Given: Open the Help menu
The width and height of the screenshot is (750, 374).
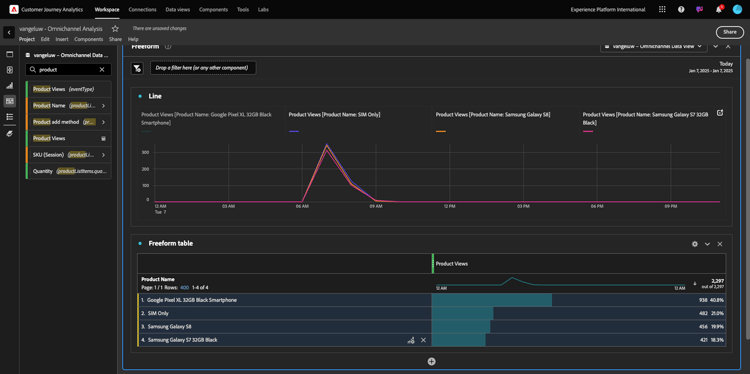Looking at the screenshot, I should 133,39.
